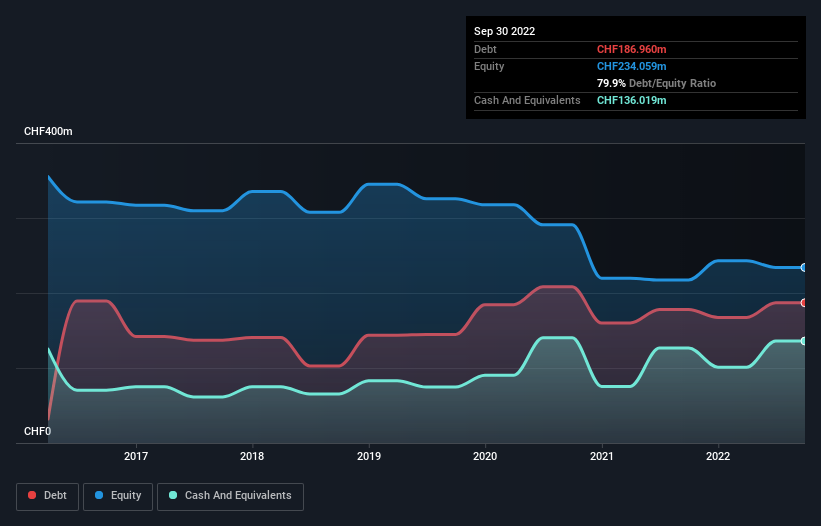Click the 2018 x-axis label
821x526 pixels.
tap(252, 456)
